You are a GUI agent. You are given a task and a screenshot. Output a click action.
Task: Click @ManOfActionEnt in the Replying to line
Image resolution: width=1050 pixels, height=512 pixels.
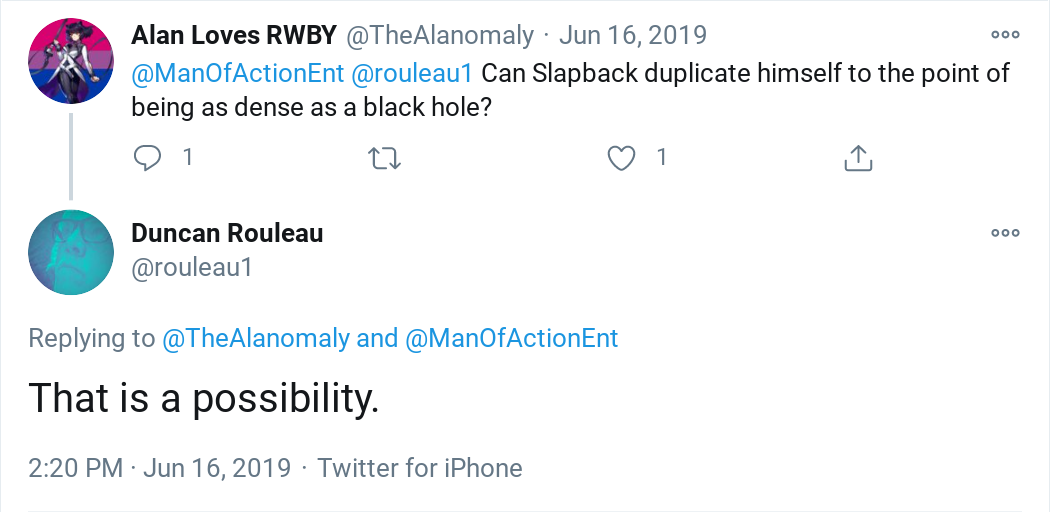pyautogui.click(x=512, y=339)
